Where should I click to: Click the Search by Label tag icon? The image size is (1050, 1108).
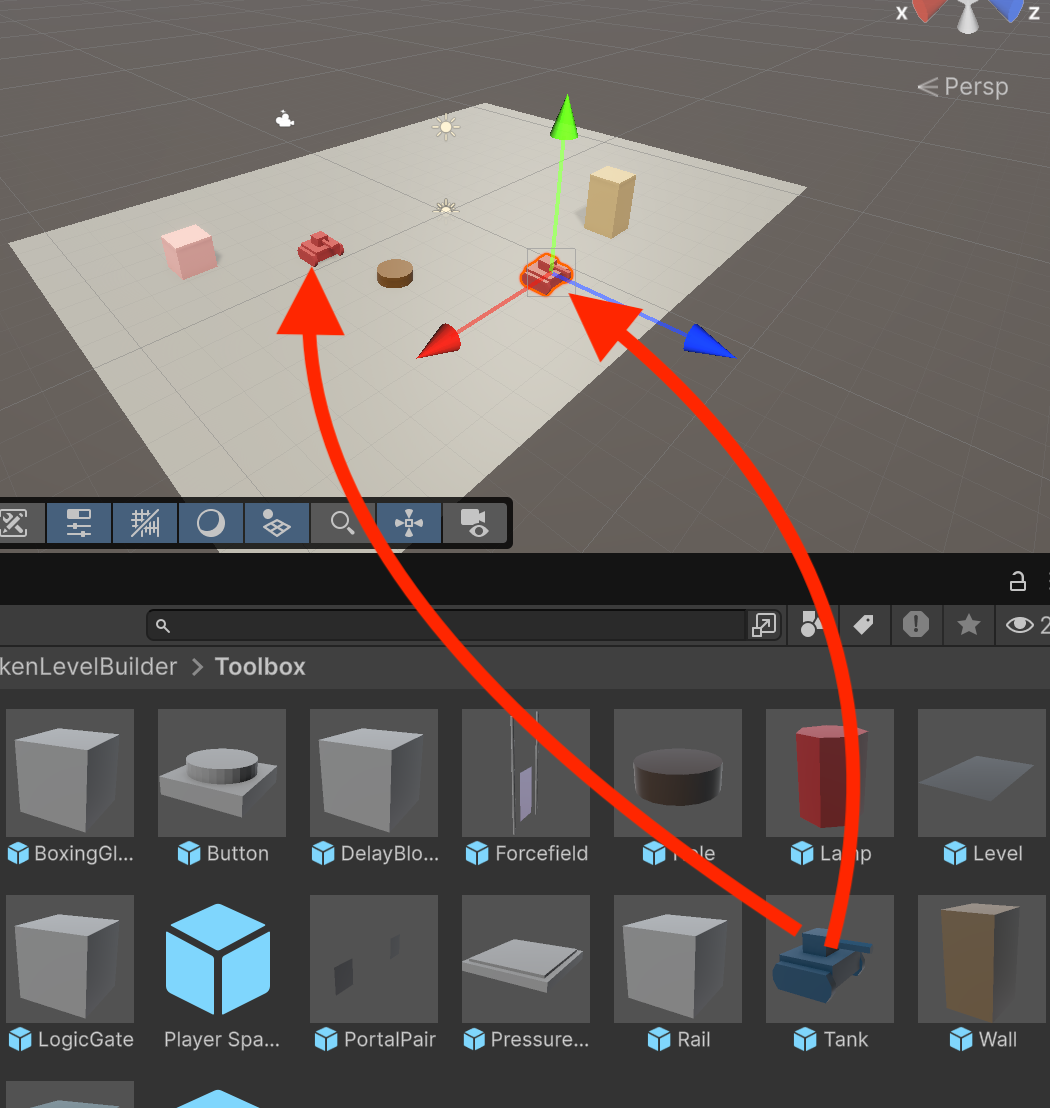click(863, 625)
